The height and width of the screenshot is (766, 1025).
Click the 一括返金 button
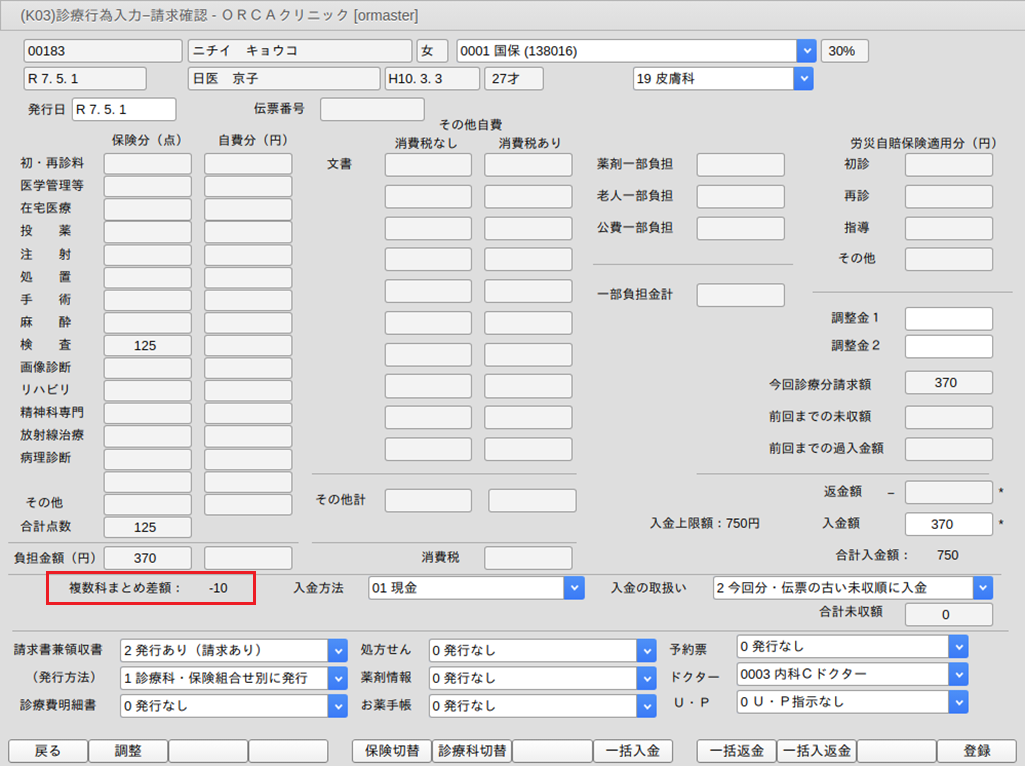pos(736,751)
